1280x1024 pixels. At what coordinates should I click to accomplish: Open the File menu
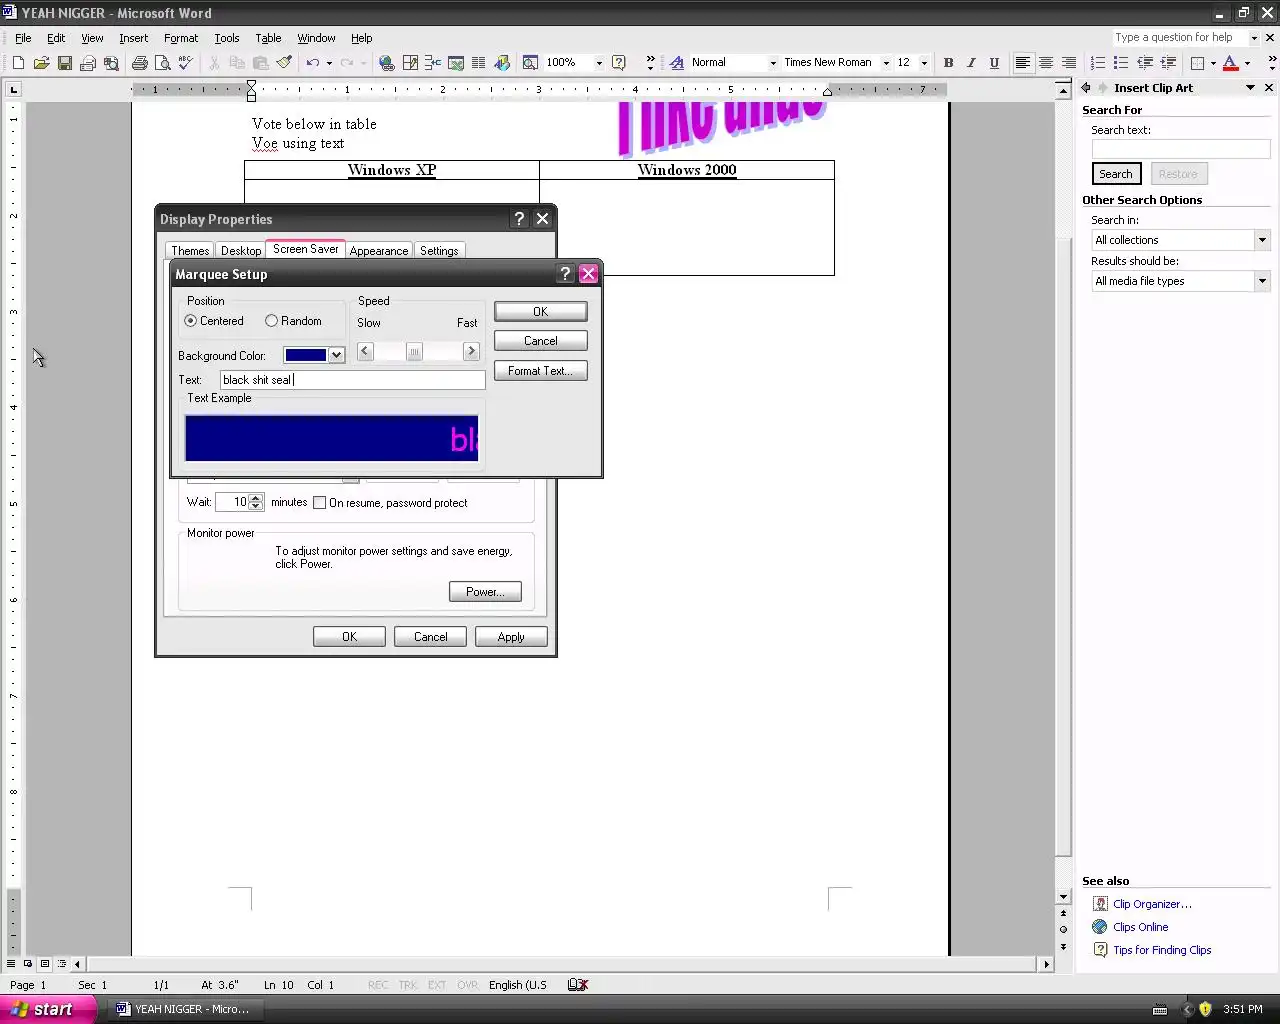[x=23, y=38]
